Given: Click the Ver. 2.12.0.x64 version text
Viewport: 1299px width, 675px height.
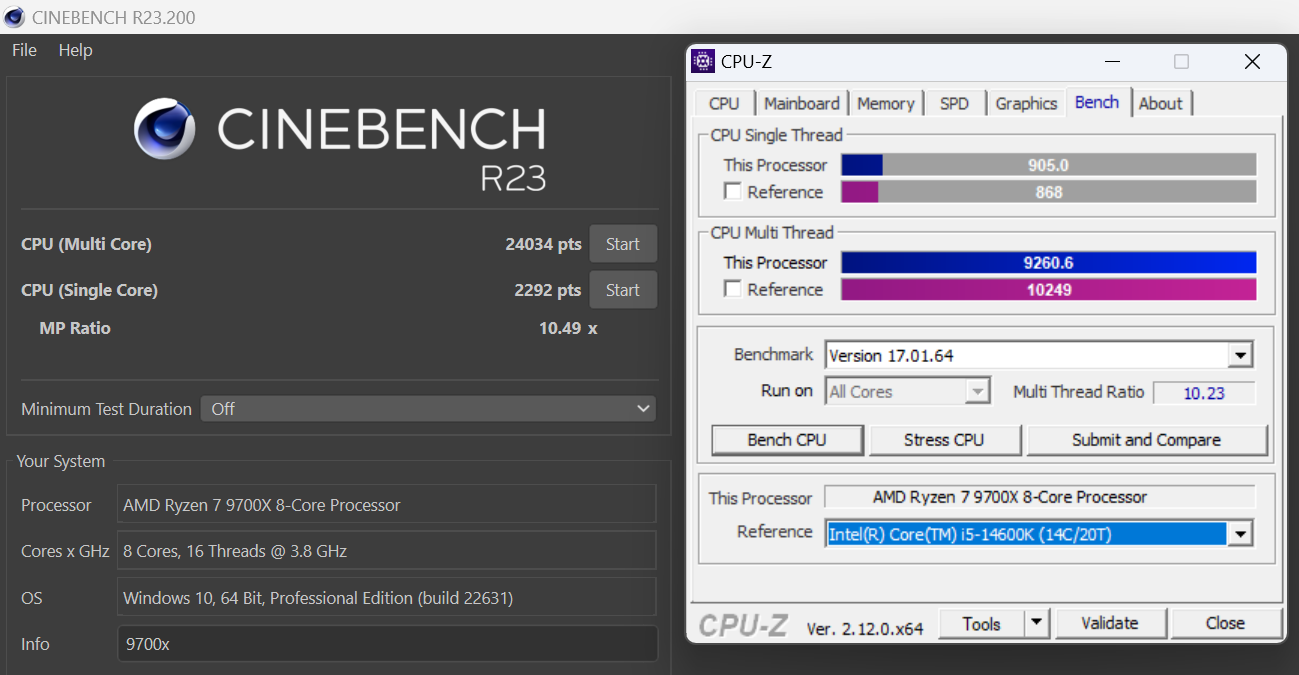Looking at the screenshot, I should click(x=865, y=628).
